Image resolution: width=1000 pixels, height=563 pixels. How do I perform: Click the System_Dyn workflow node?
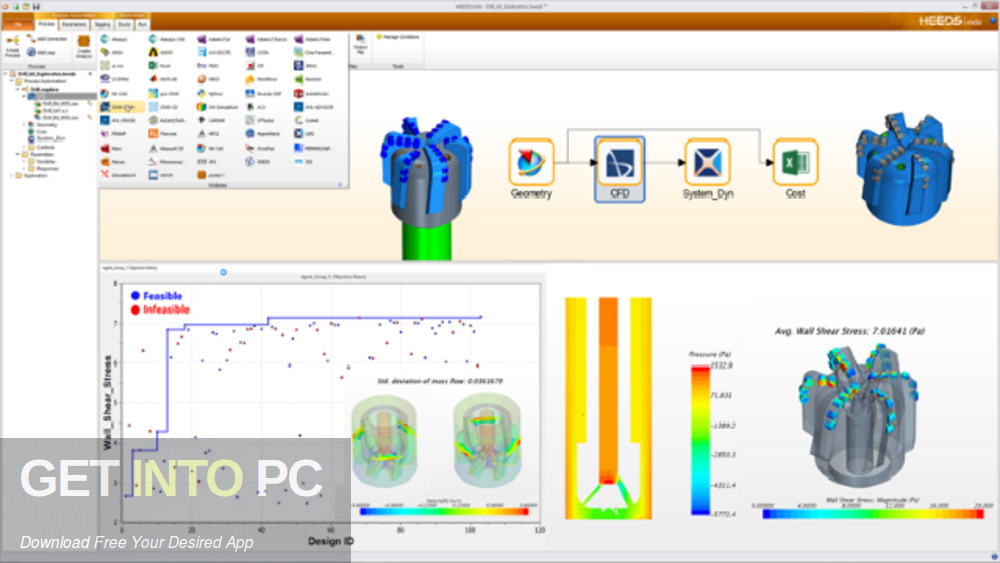point(707,169)
